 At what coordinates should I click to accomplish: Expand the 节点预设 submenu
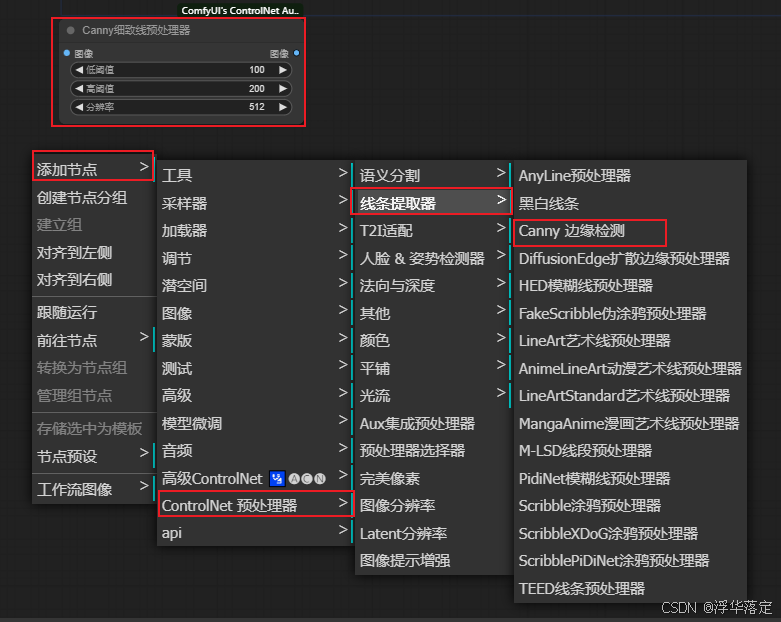pyautogui.click(x=93, y=456)
